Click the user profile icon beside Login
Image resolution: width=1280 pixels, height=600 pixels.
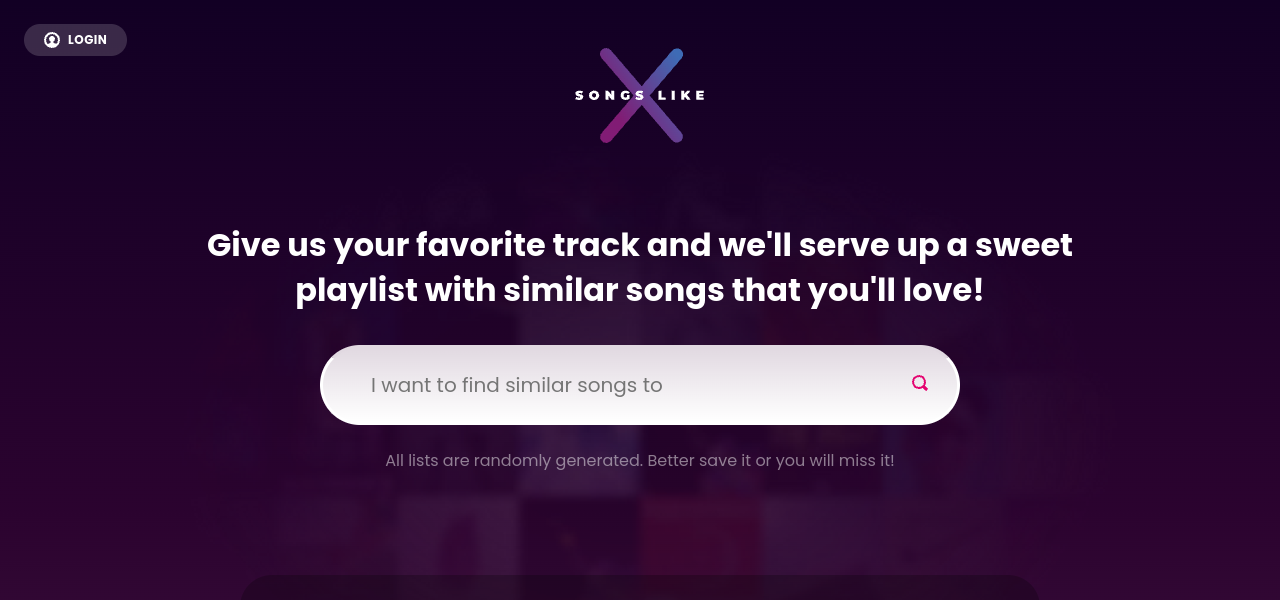52,40
